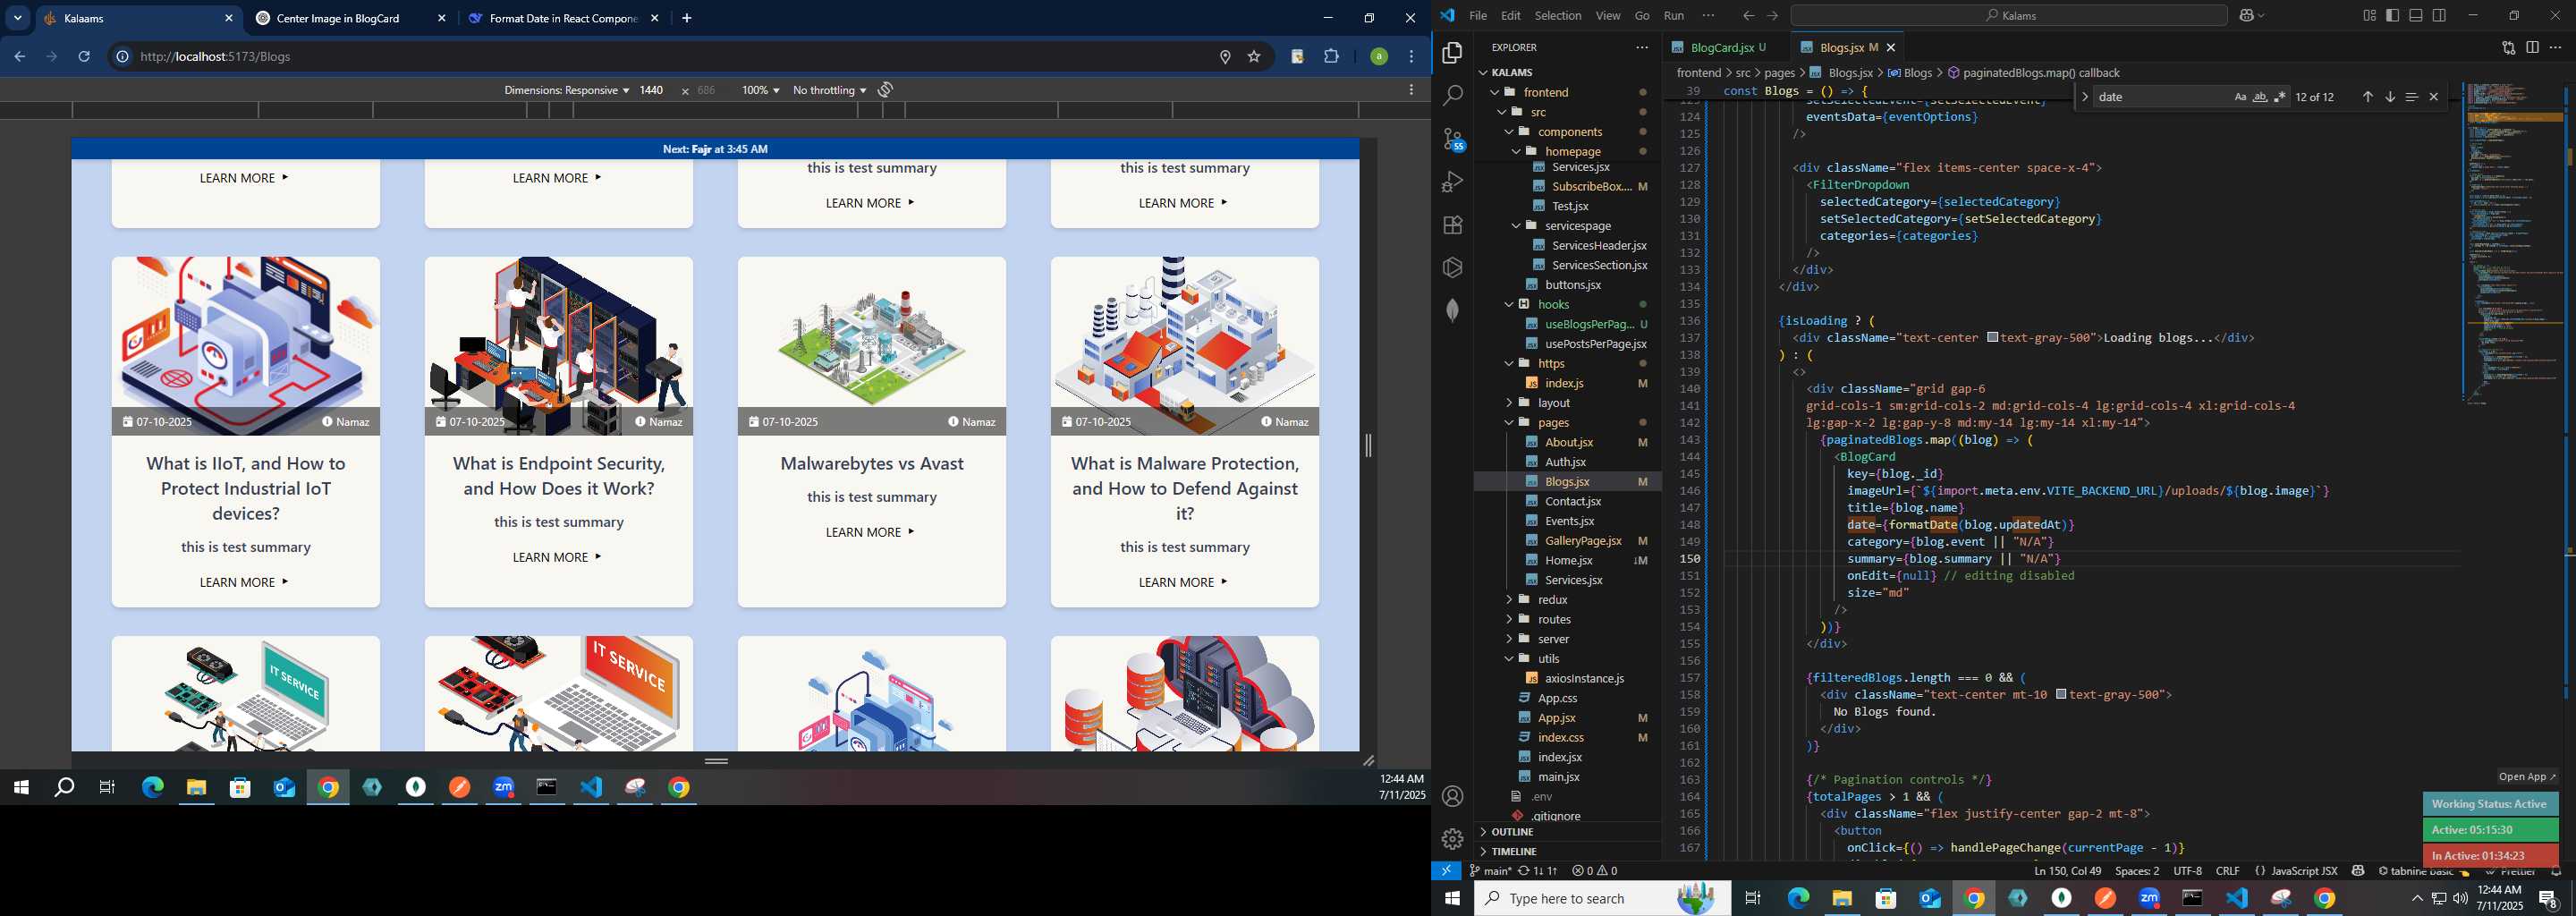This screenshot has height=916, width=2576.
Task: Split the VS Code editor right
Action: [x=2532, y=47]
